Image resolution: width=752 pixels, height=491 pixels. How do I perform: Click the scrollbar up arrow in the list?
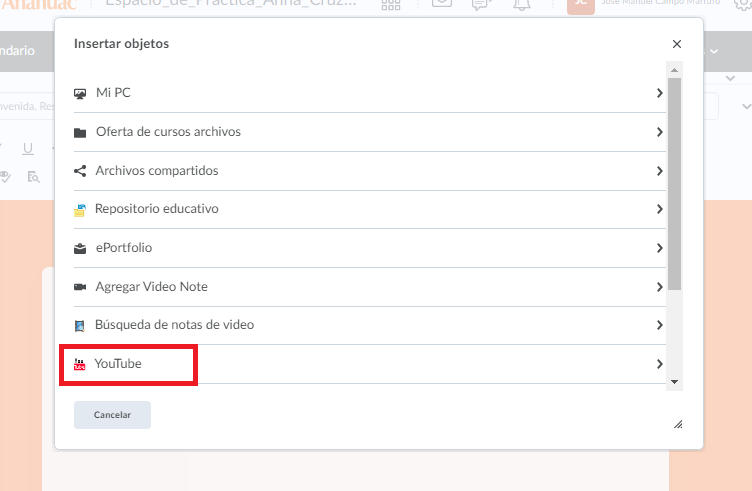[x=675, y=69]
